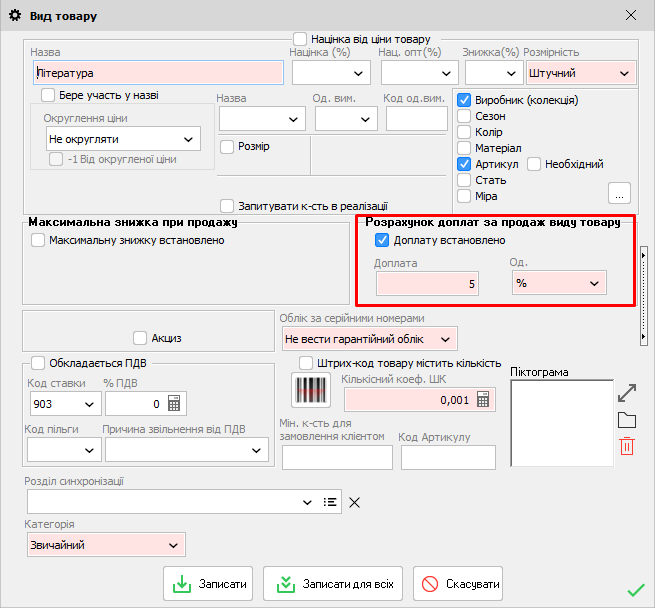Viewport: 655px width, 608px height.
Task: Open calculator for % ПДВ field
Action: (174, 404)
